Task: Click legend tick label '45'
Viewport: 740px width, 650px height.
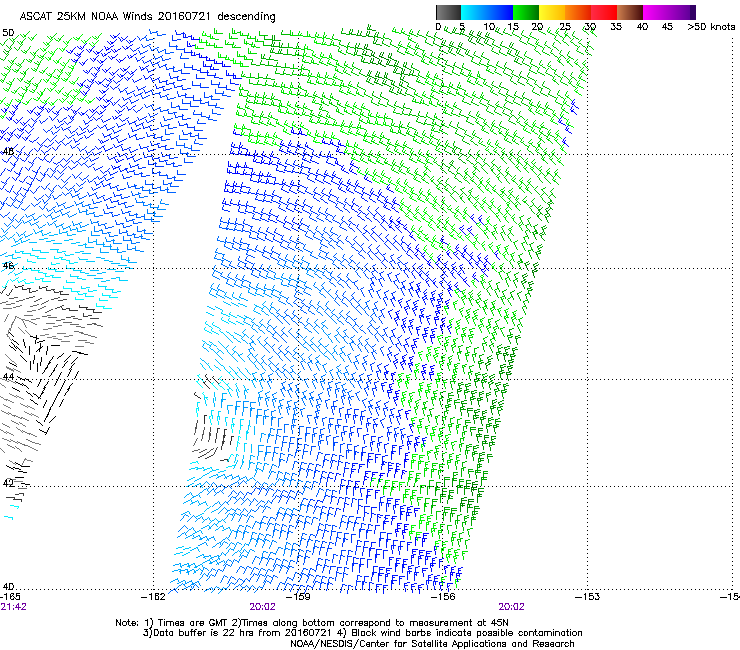Action: (x=667, y=27)
